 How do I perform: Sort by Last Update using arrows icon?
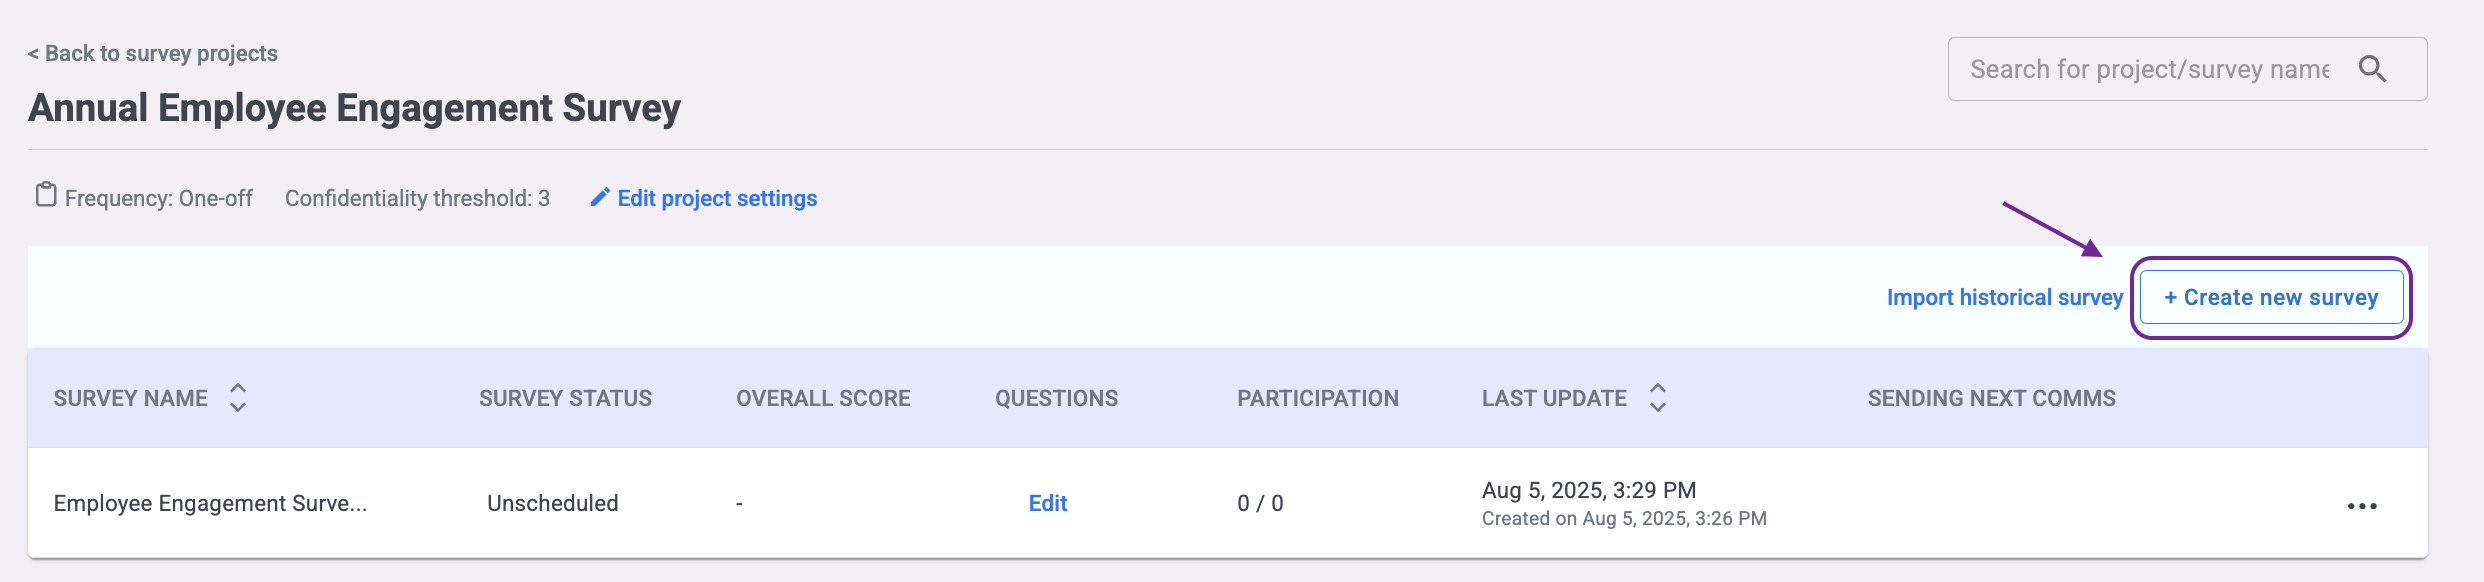tap(1658, 397)
